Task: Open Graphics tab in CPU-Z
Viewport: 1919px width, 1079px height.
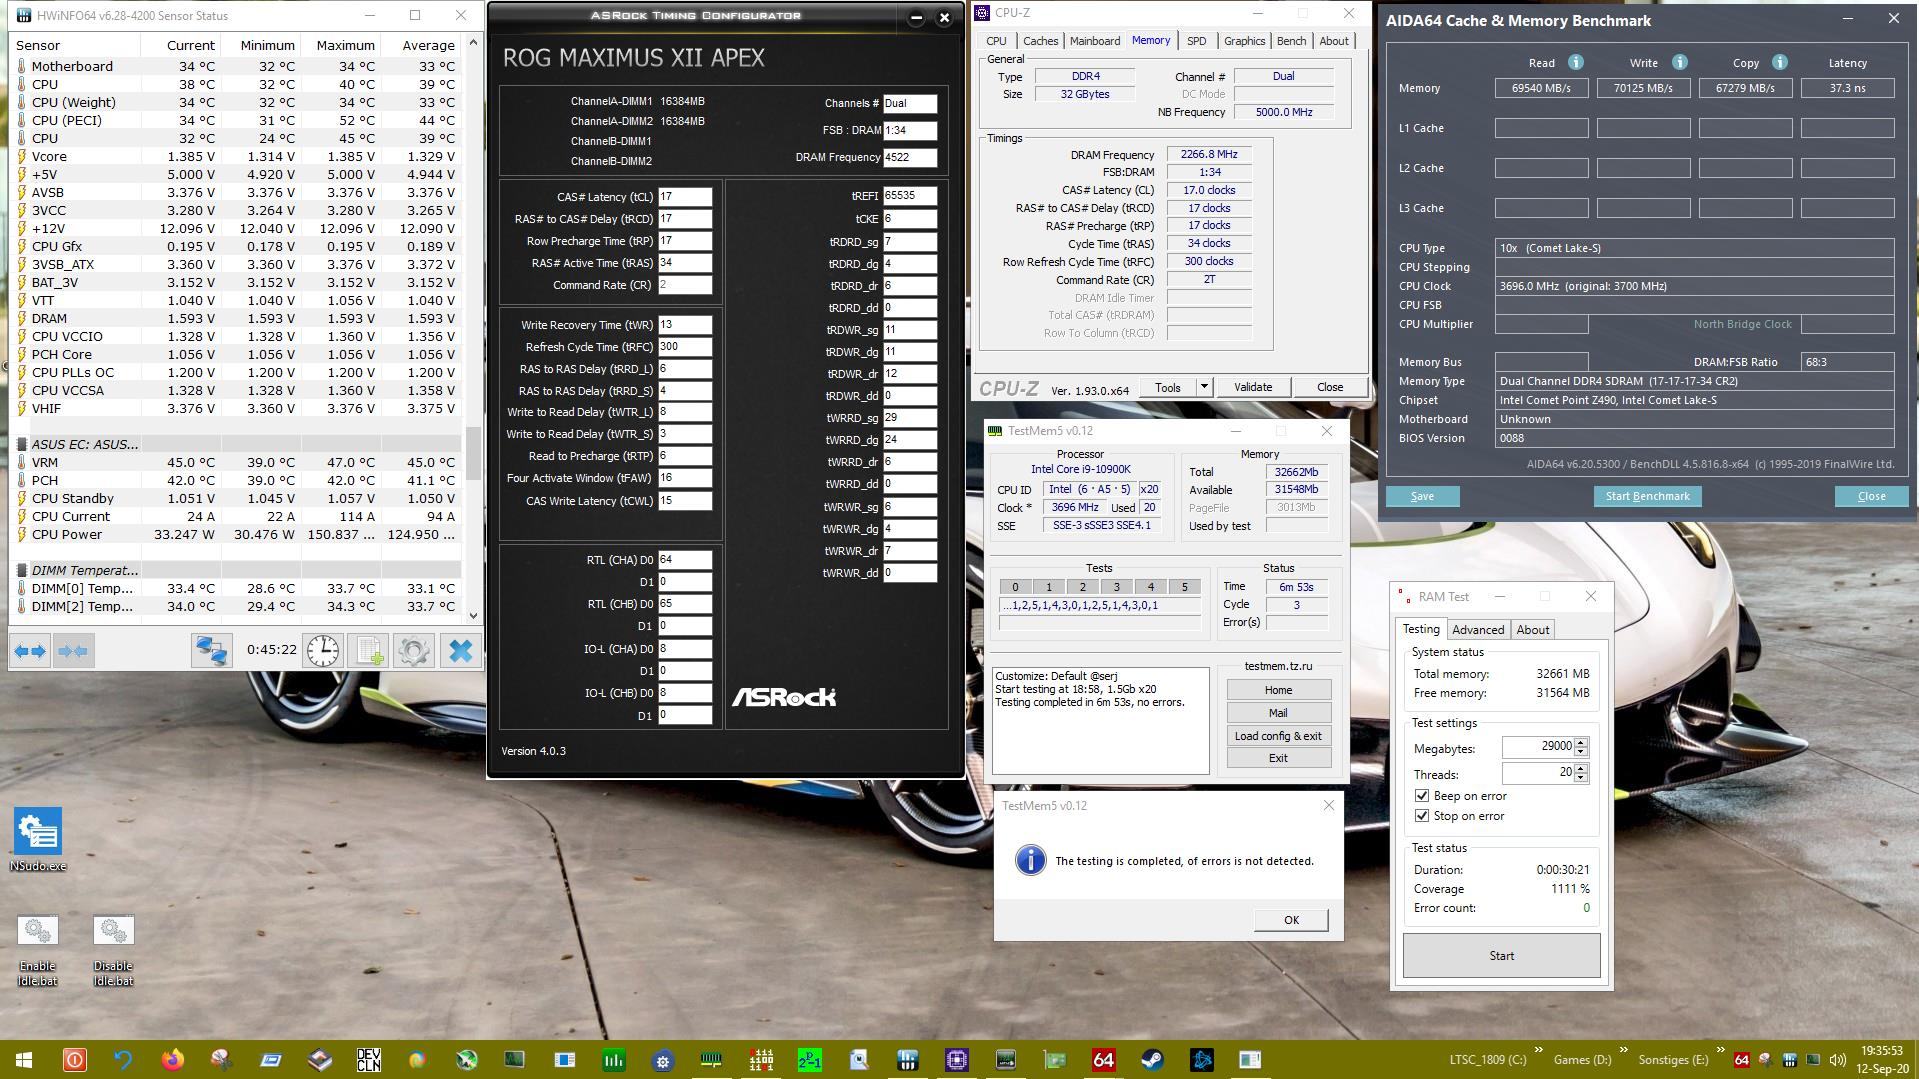Action: [1244, 41]
